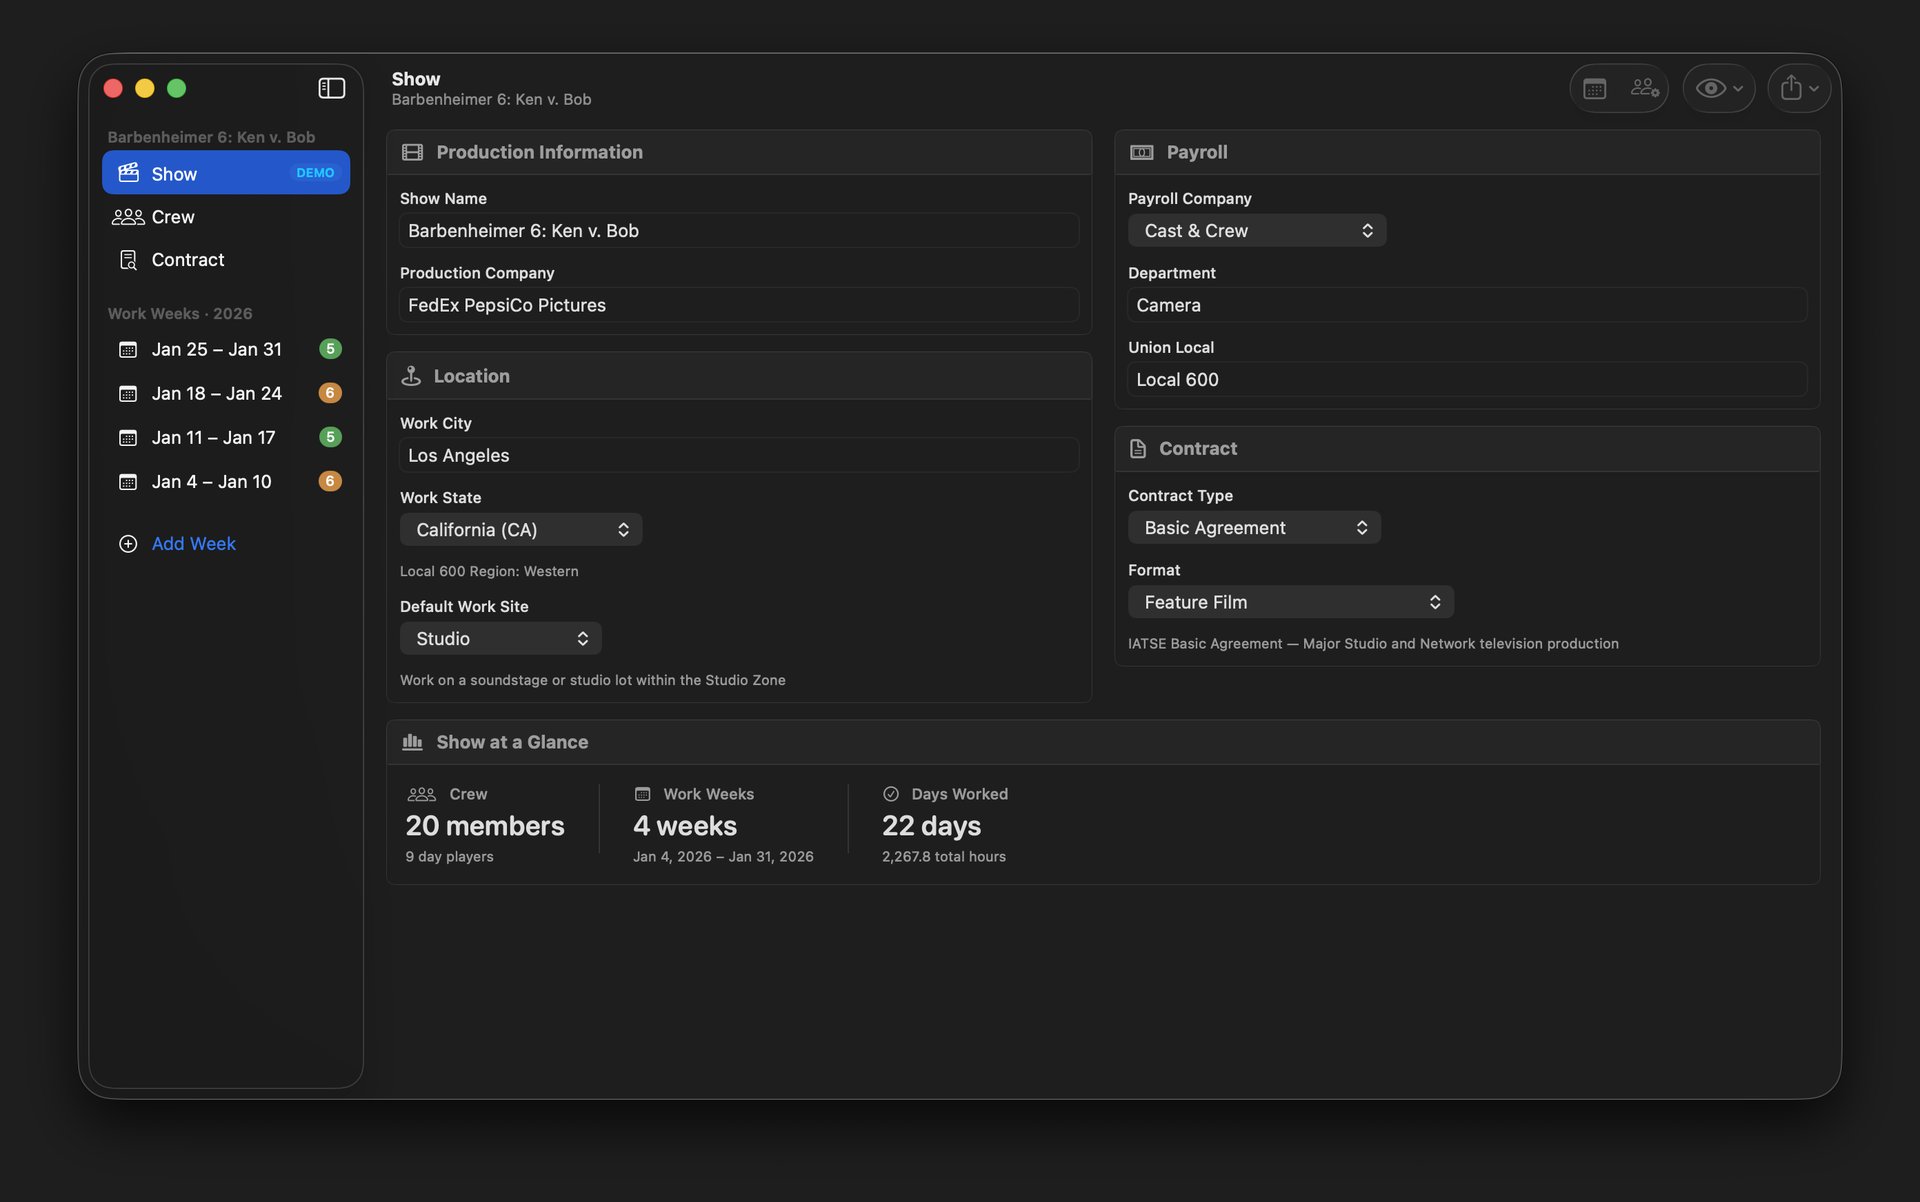The width and height of the screenshot is (1920, 1202).
Task: Open the Contract Type Basic Agreement dropdown
Action: coord(1254,527)
